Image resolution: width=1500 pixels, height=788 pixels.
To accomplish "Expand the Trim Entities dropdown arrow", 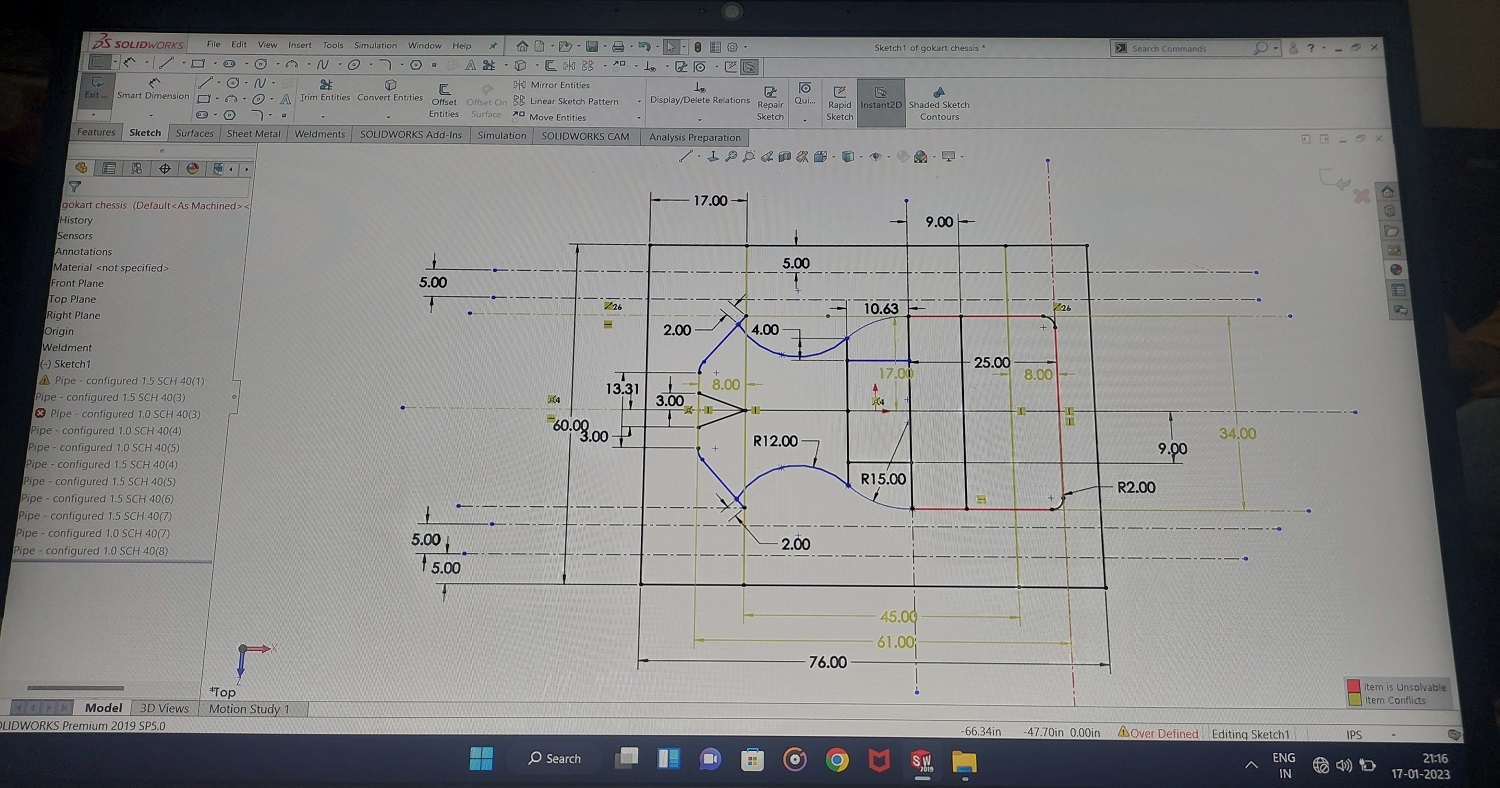I will click(325, 116).
